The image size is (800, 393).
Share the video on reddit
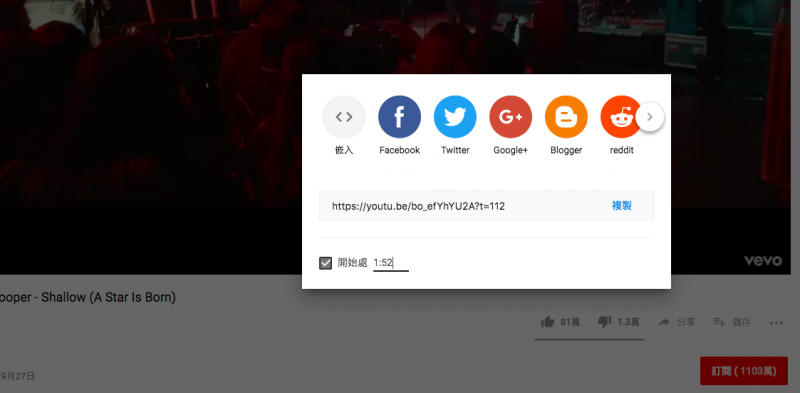(x=620, y=117)
